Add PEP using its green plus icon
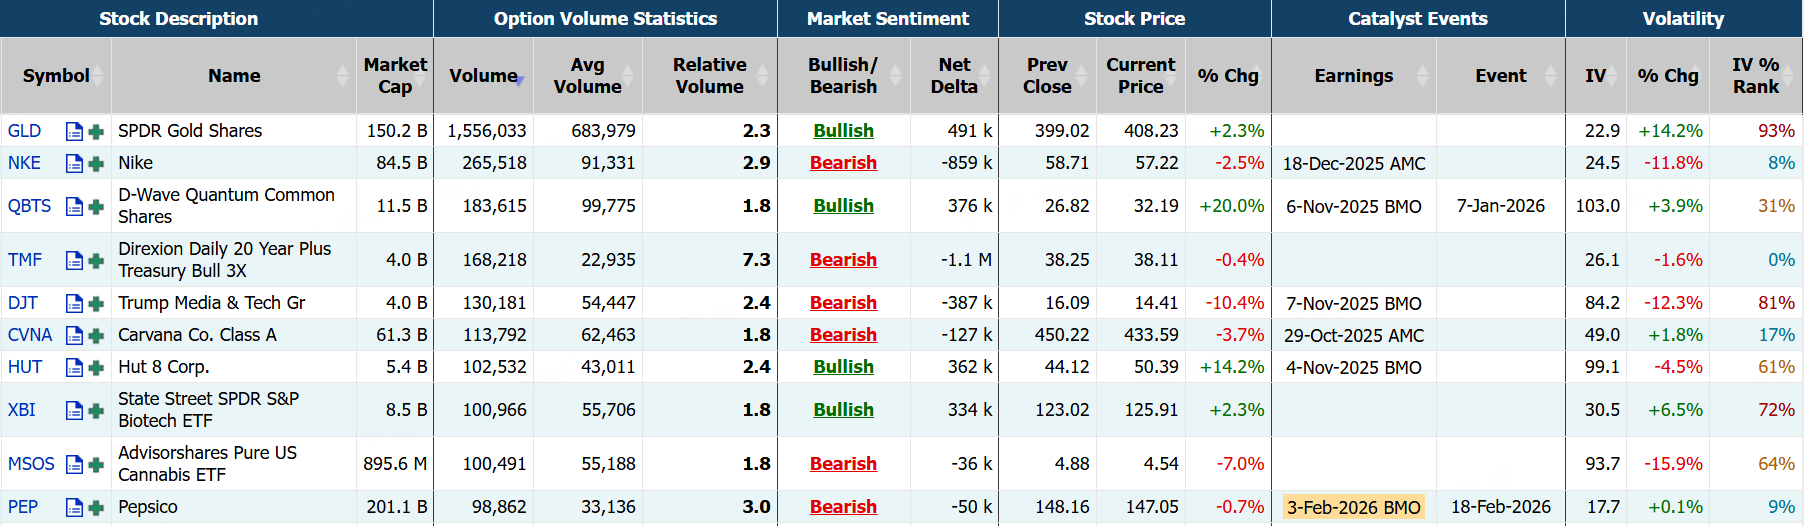This screenshot has height=526, width=1804. (x=96, y=508)
